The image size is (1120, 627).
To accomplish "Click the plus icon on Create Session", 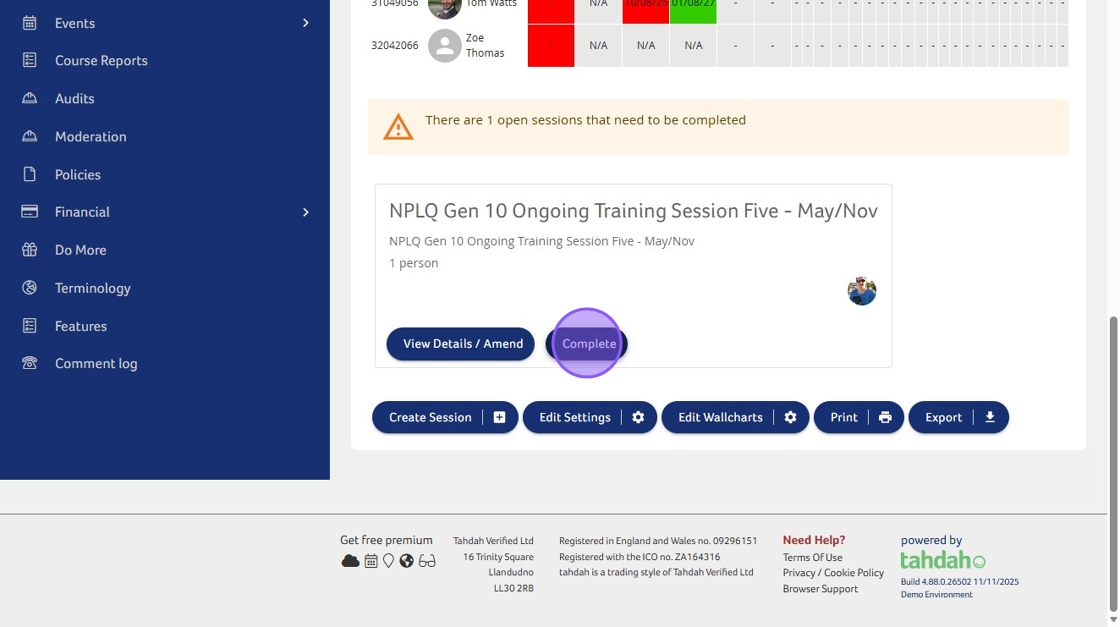I will (499, 417).
